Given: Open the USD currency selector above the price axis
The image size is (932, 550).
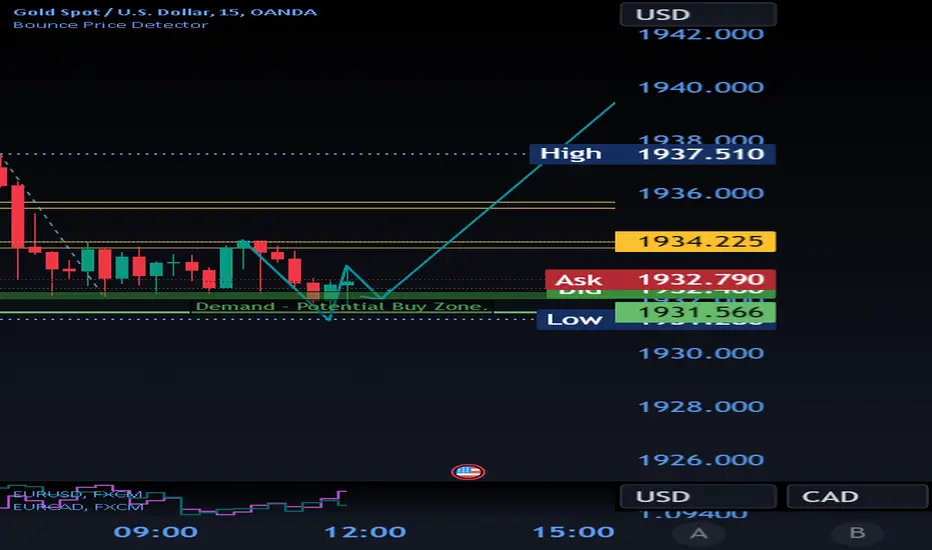Looking at the screenshot, I should point(698,14).
